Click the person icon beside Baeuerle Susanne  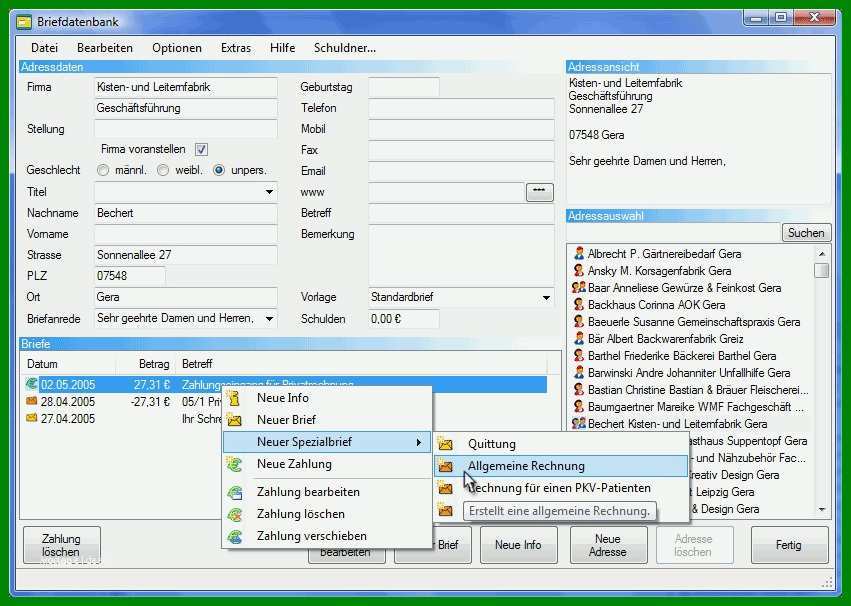click(579, 321)
